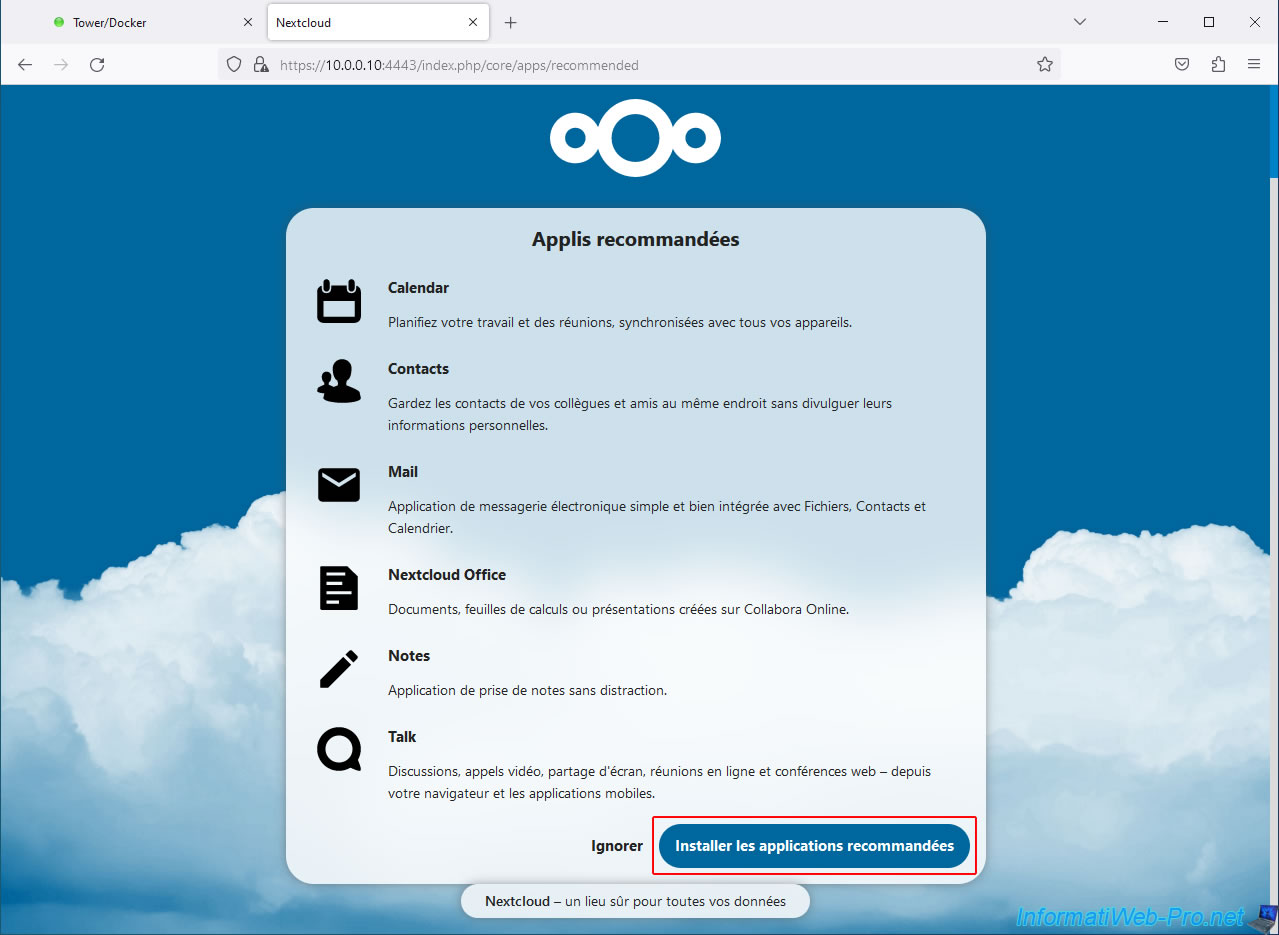
Task: Close the Tower/Docker tab
Action: pyautogui.click(x=248, y=22)
